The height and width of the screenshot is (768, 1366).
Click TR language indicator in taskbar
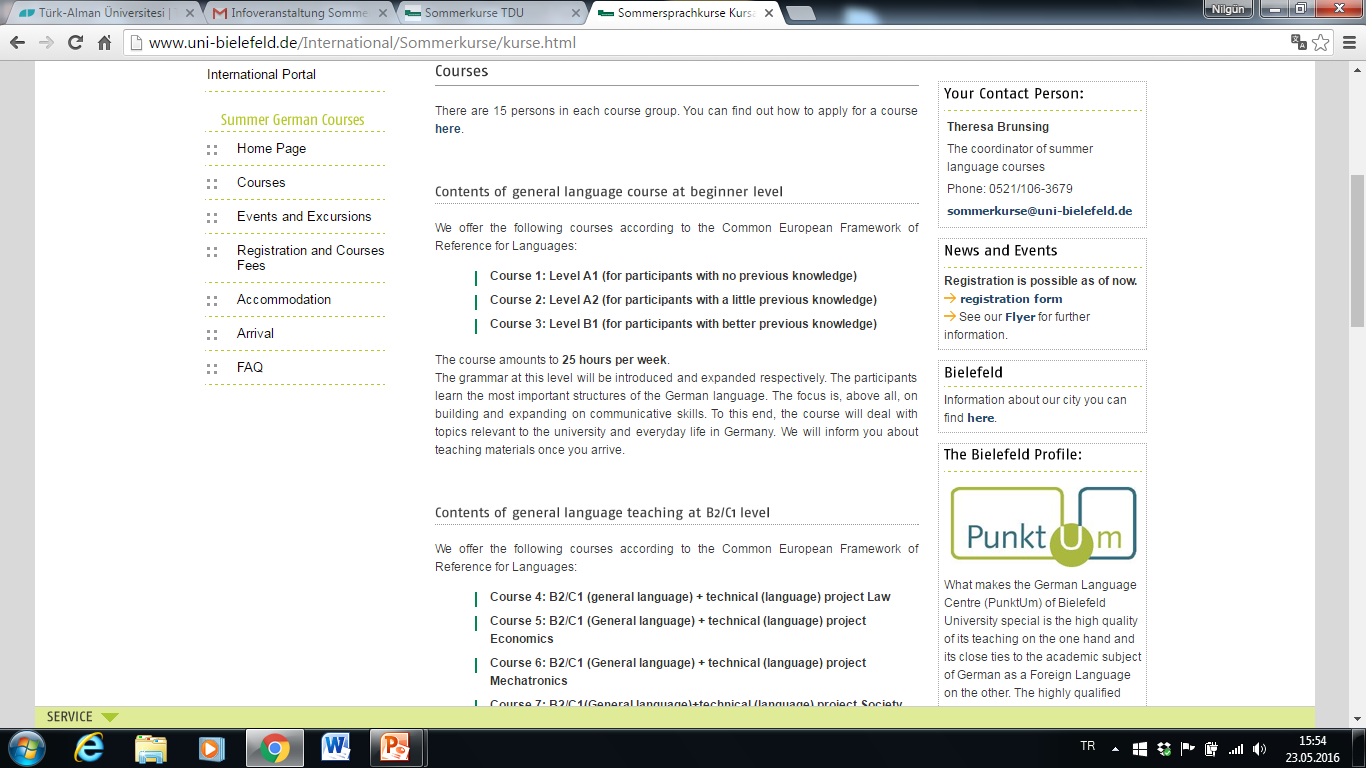[1088, 746]
